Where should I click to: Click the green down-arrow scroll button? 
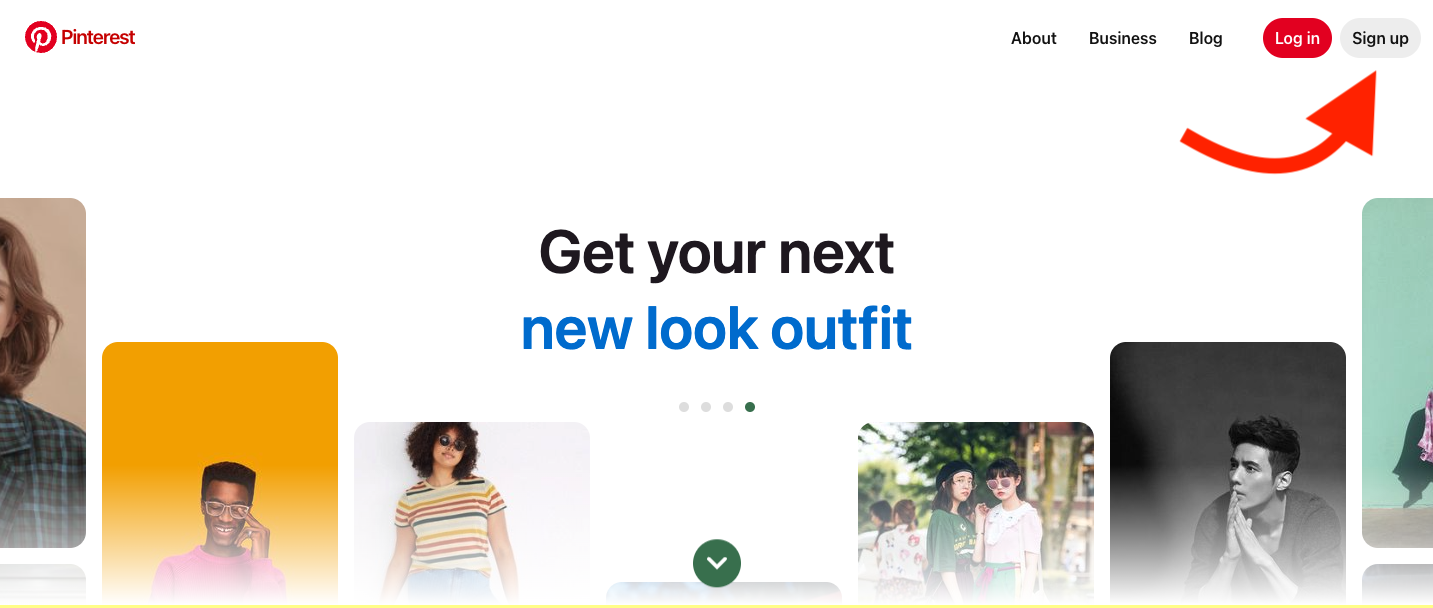[717, 563]
